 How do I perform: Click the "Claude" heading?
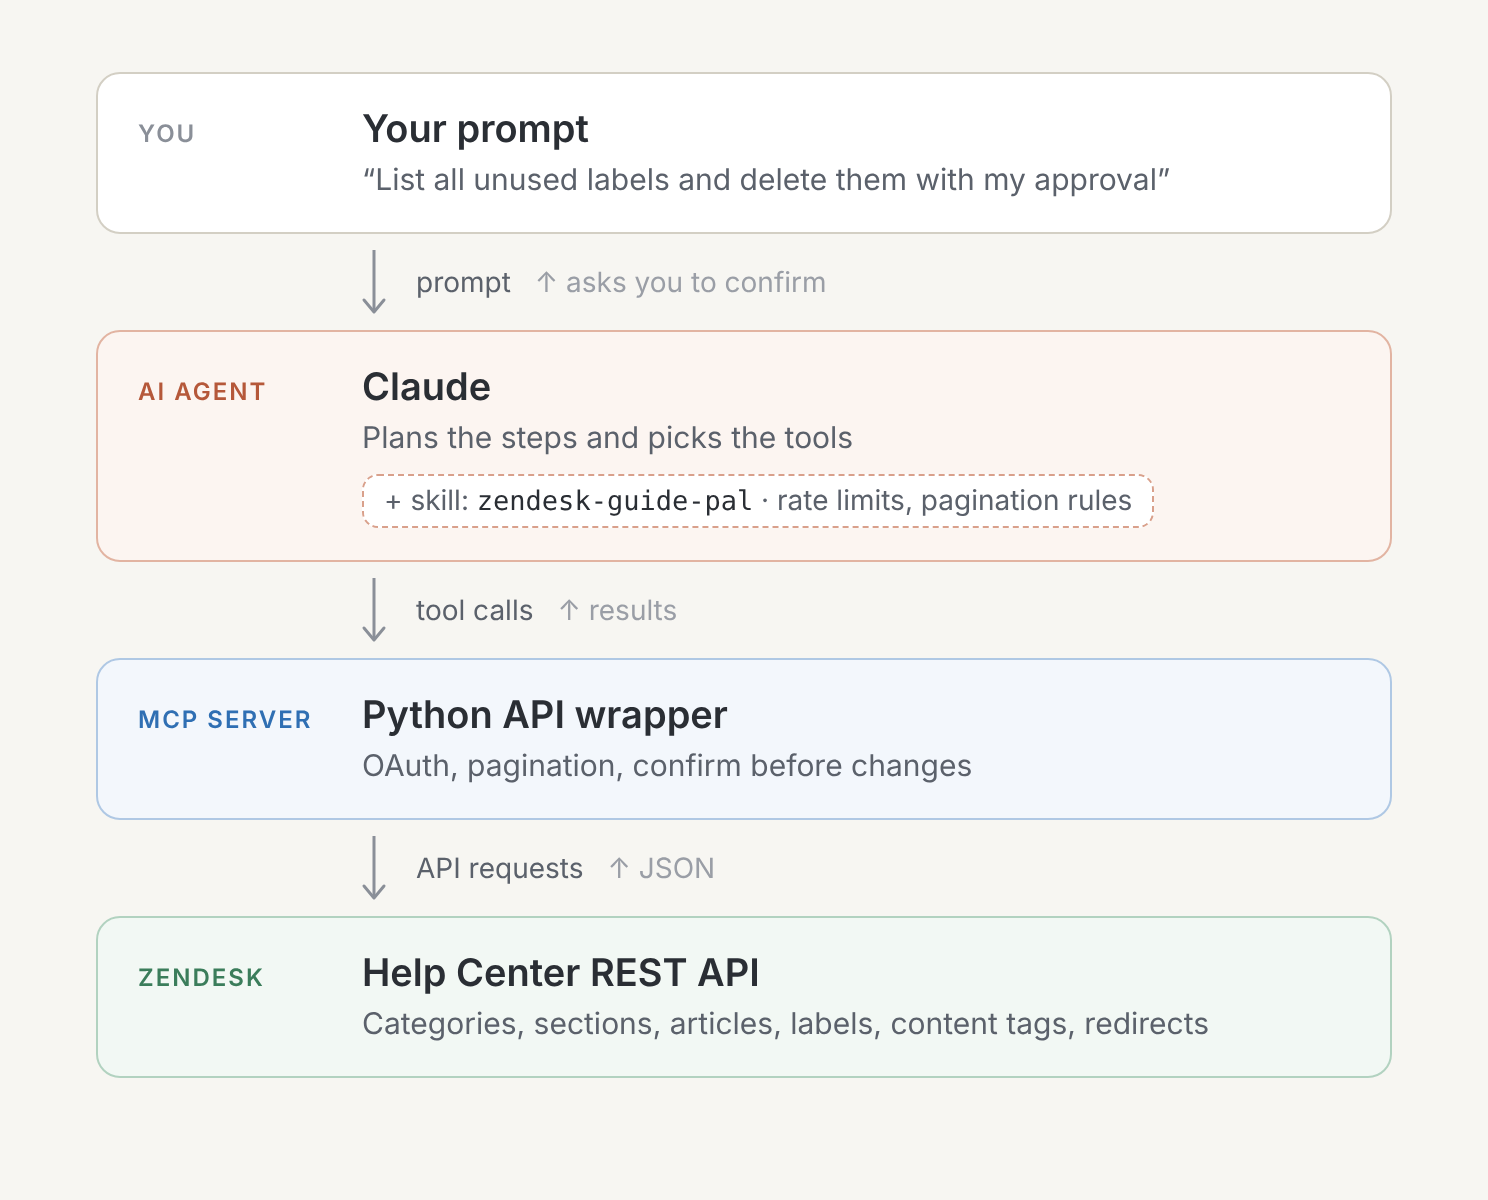click(x=426, y=387)
